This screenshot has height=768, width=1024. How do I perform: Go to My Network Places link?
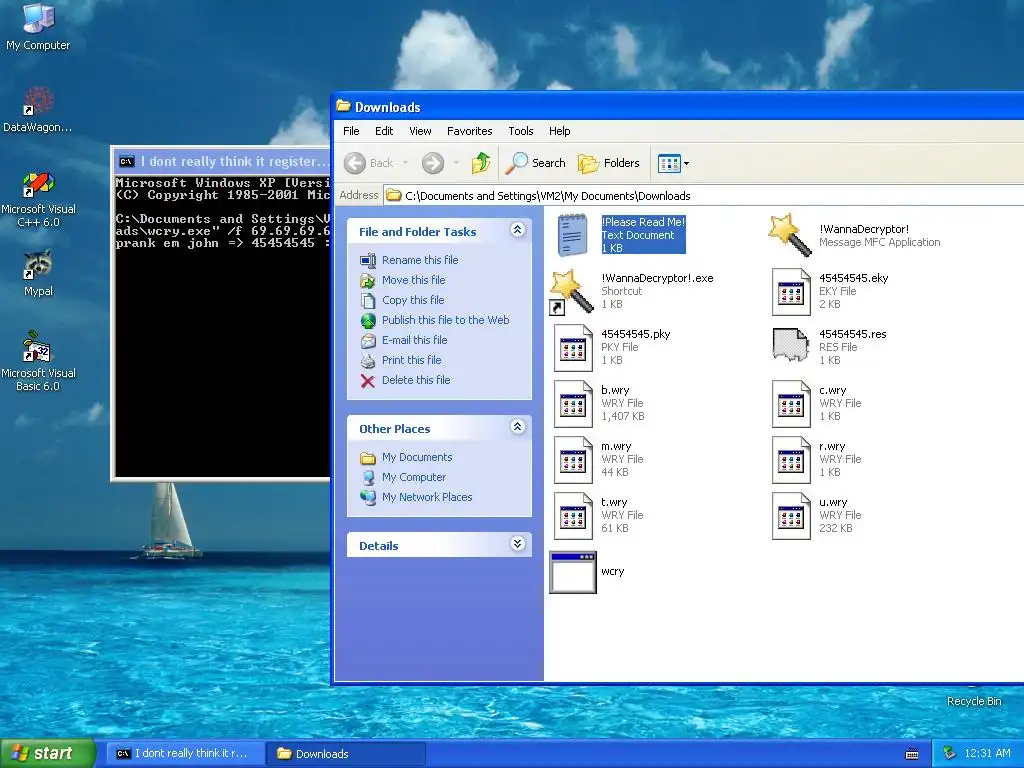[x=427, y=497]
